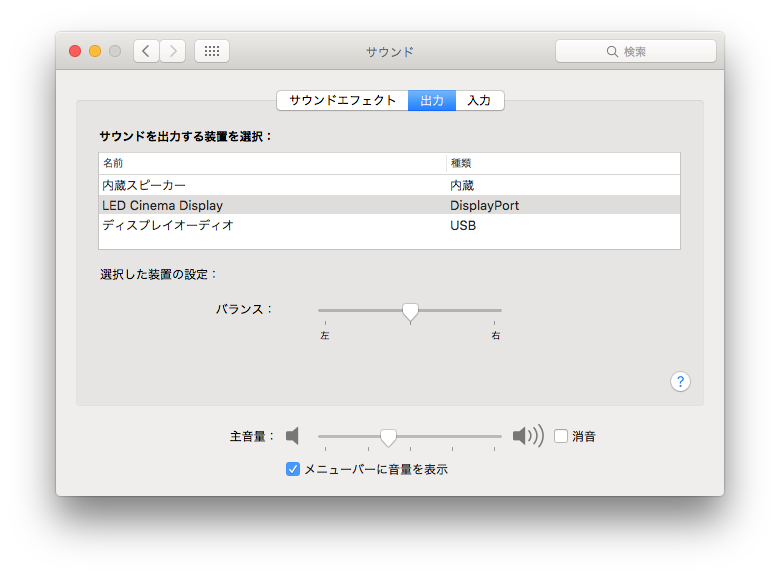Show all preferences grid icon

coord(212,51)
